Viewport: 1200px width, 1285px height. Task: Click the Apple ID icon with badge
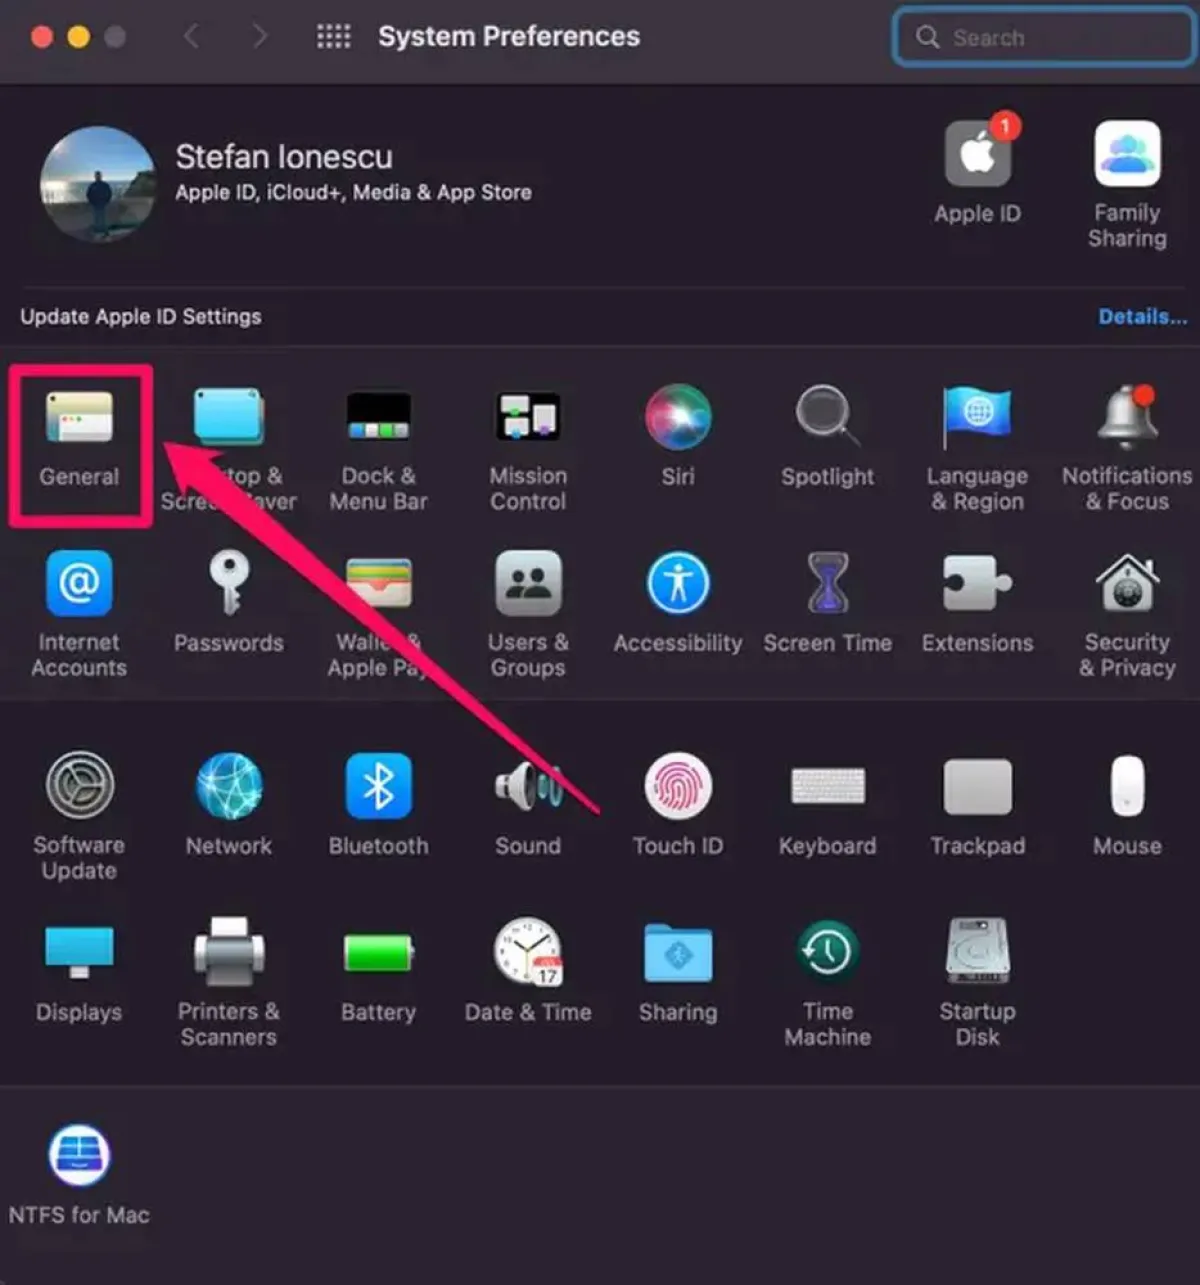point(977,156)
